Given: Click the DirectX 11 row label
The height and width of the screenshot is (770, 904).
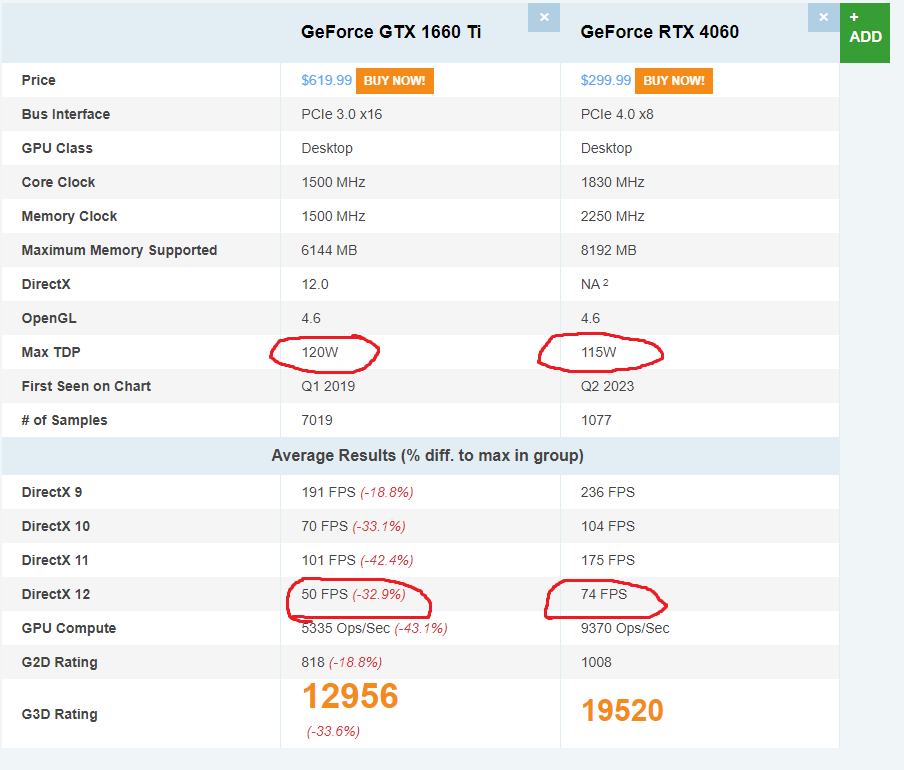Looking at the screenshot, I should click(x=55, y=560).
